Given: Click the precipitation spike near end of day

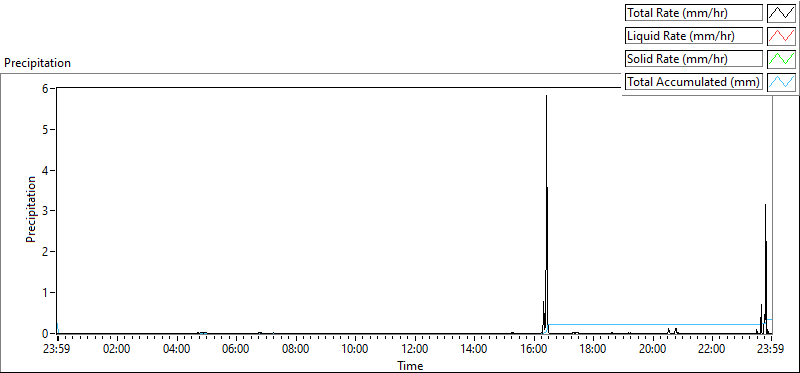Looking at the screenshot, I should pyautogui.click(x=765, y=268).
